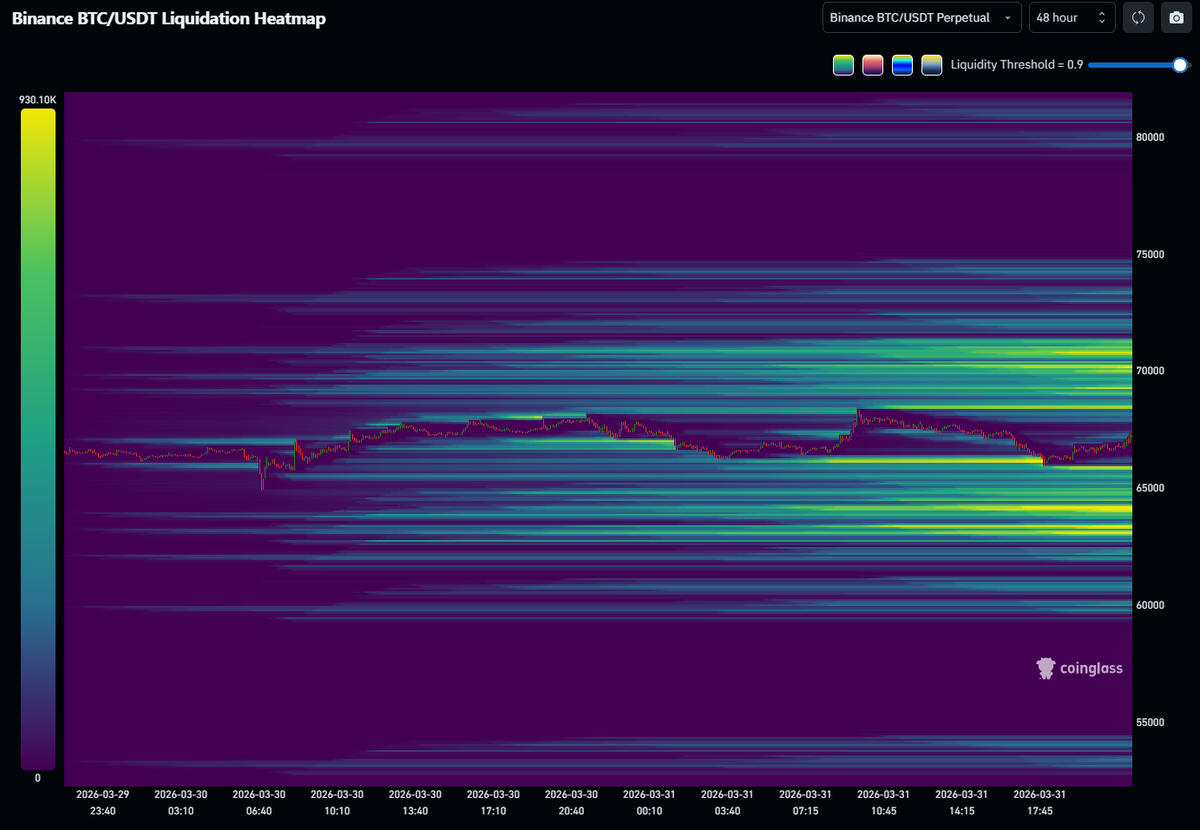Open the Binance BTC/USDT Perpetual pair dropdown
The image size is (1200, 830).
tap(922, 18)
